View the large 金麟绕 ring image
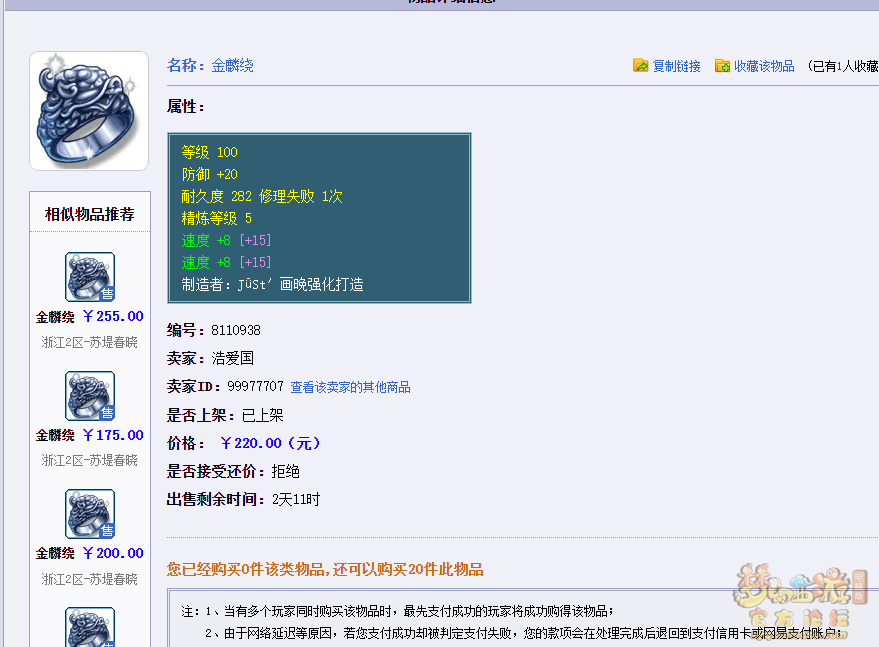879x647 pixels. (x=89, y=111)
